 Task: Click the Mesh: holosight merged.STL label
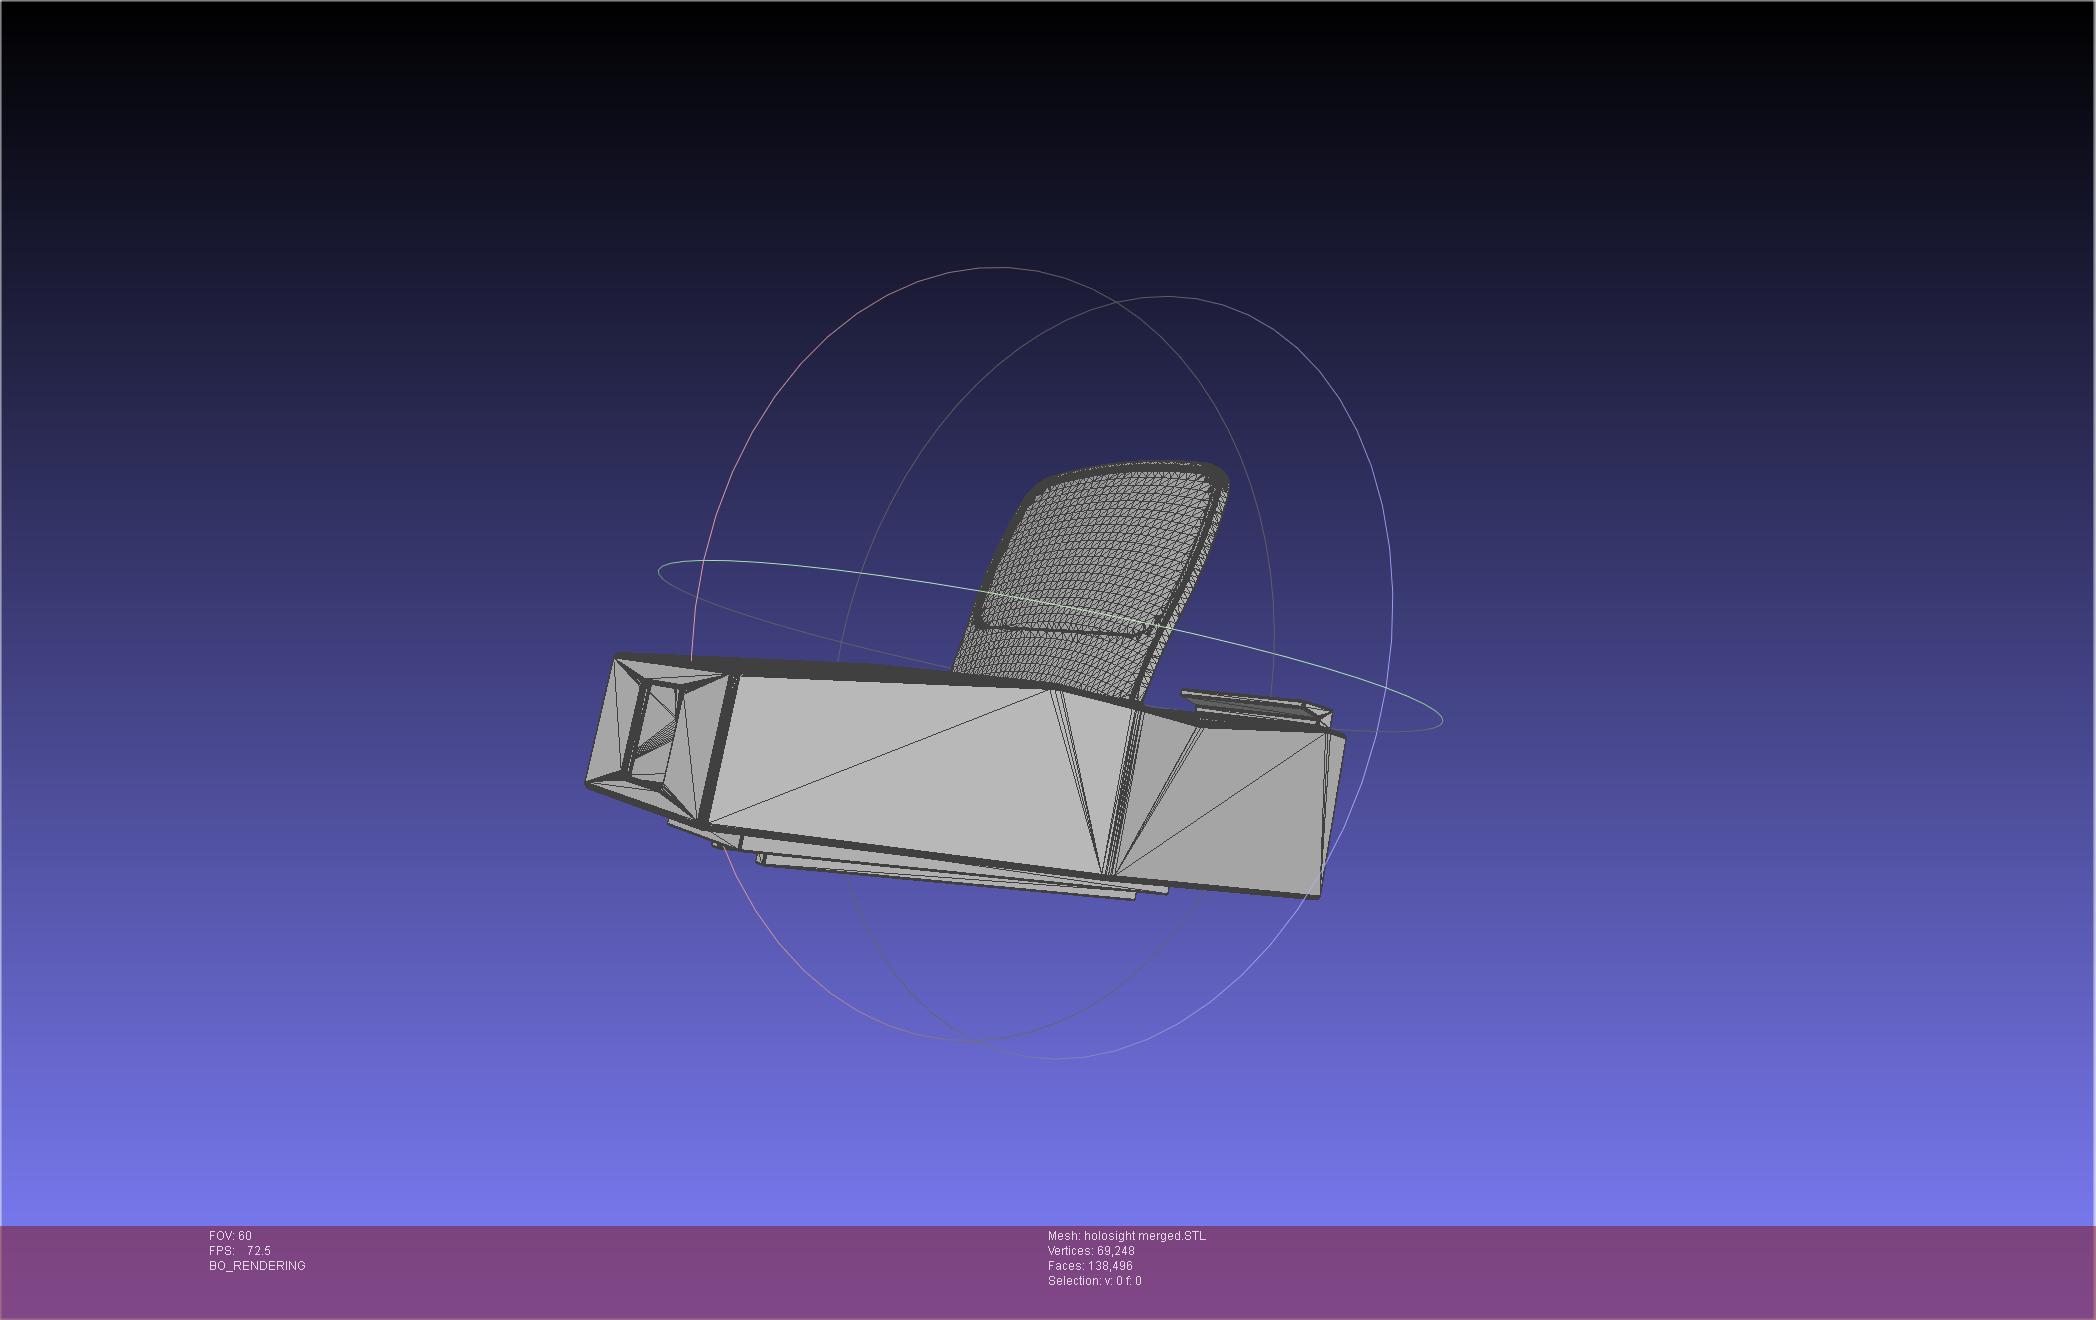point(1126,1236)
